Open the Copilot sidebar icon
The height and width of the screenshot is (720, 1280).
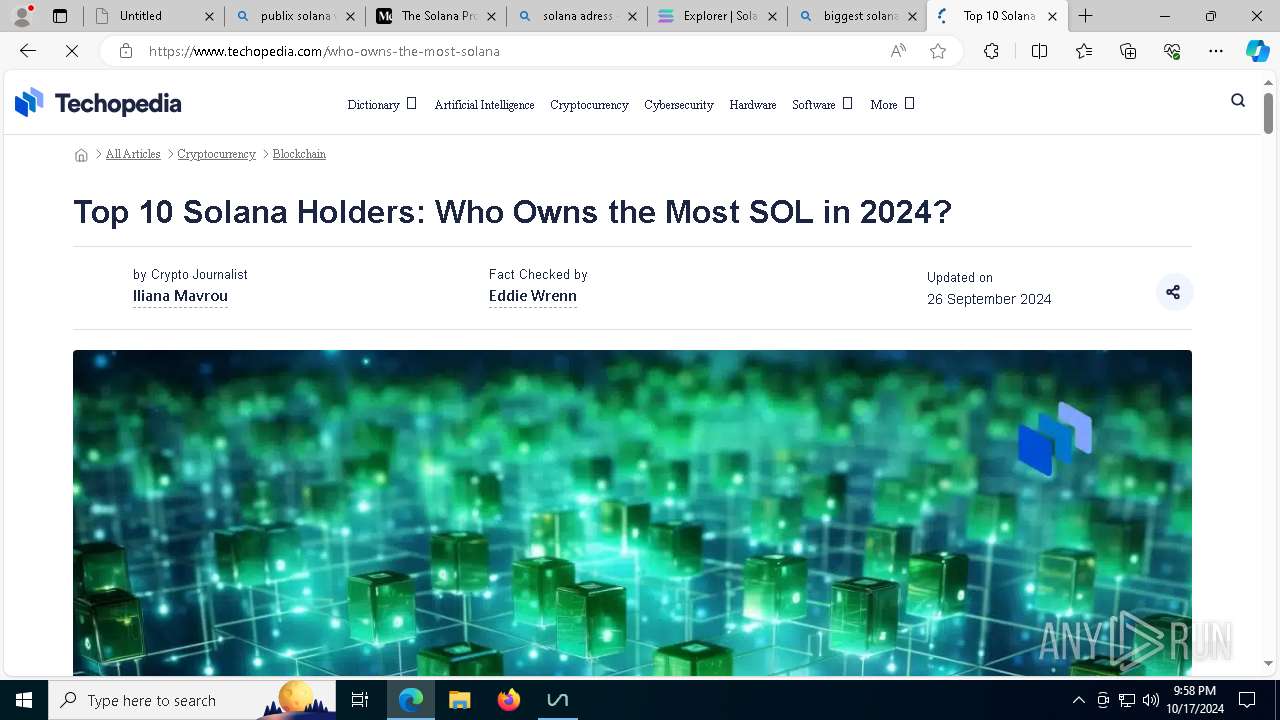click(x=1257, y=51)
